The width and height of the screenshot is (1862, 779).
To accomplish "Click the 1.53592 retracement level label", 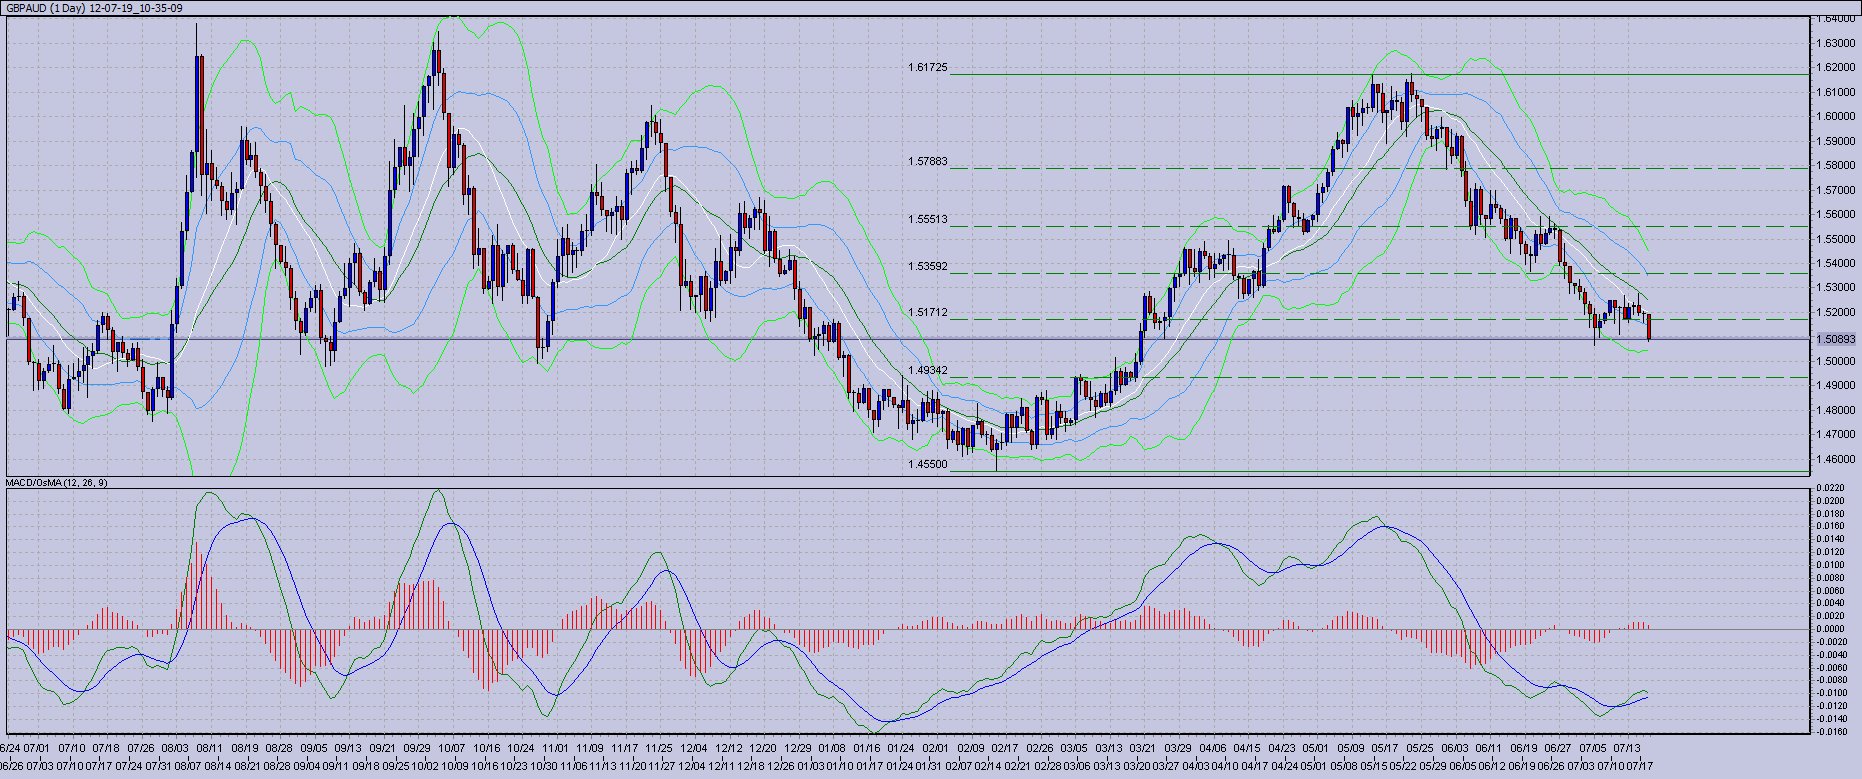I will click(927, 266).
